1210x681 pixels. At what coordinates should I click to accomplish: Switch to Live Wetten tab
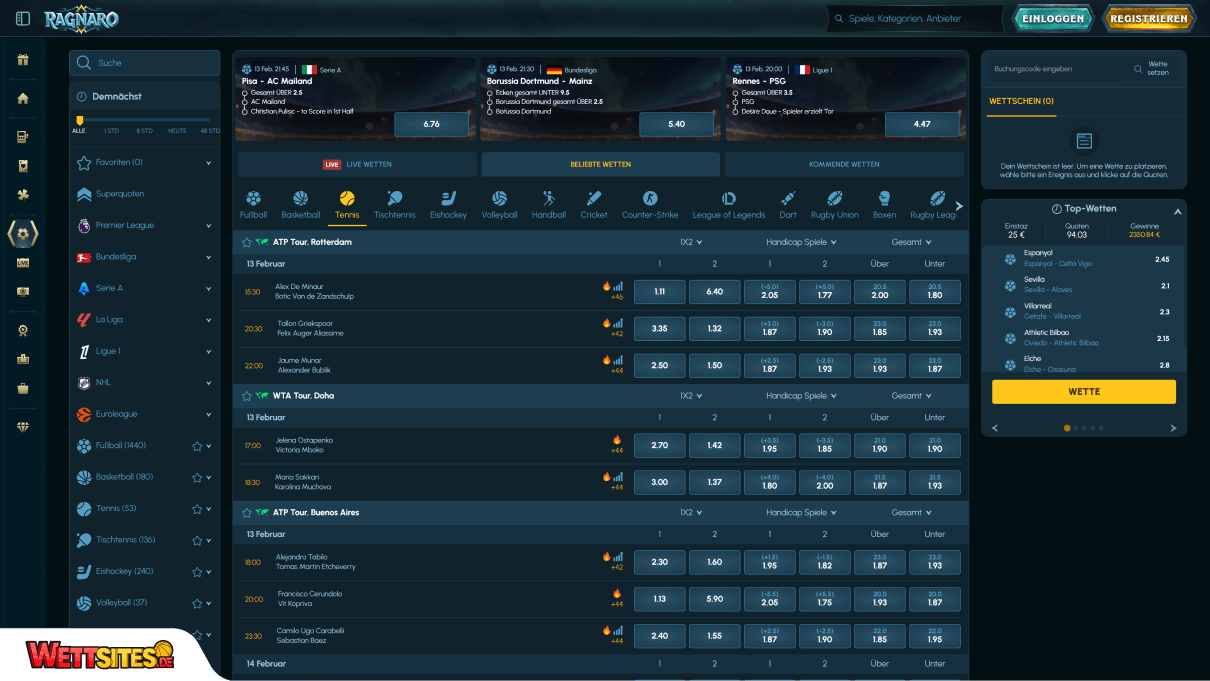point(357,164)
